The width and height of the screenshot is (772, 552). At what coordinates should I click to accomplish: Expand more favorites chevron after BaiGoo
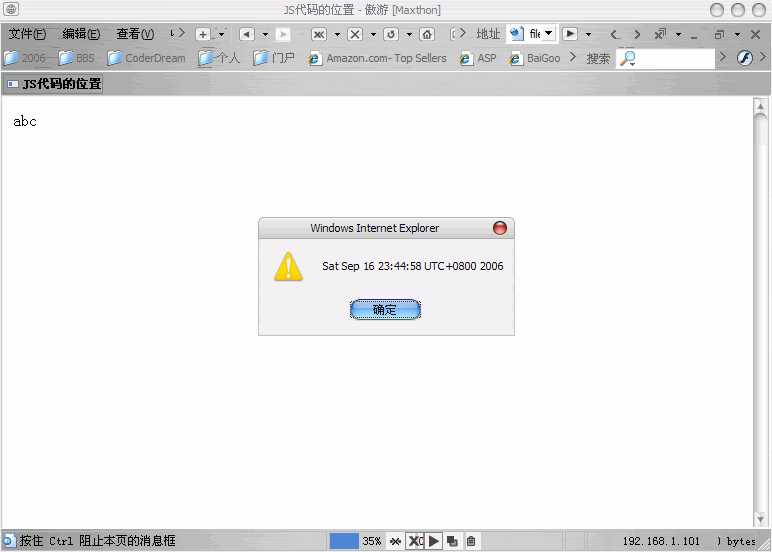[x=573, y=57]
